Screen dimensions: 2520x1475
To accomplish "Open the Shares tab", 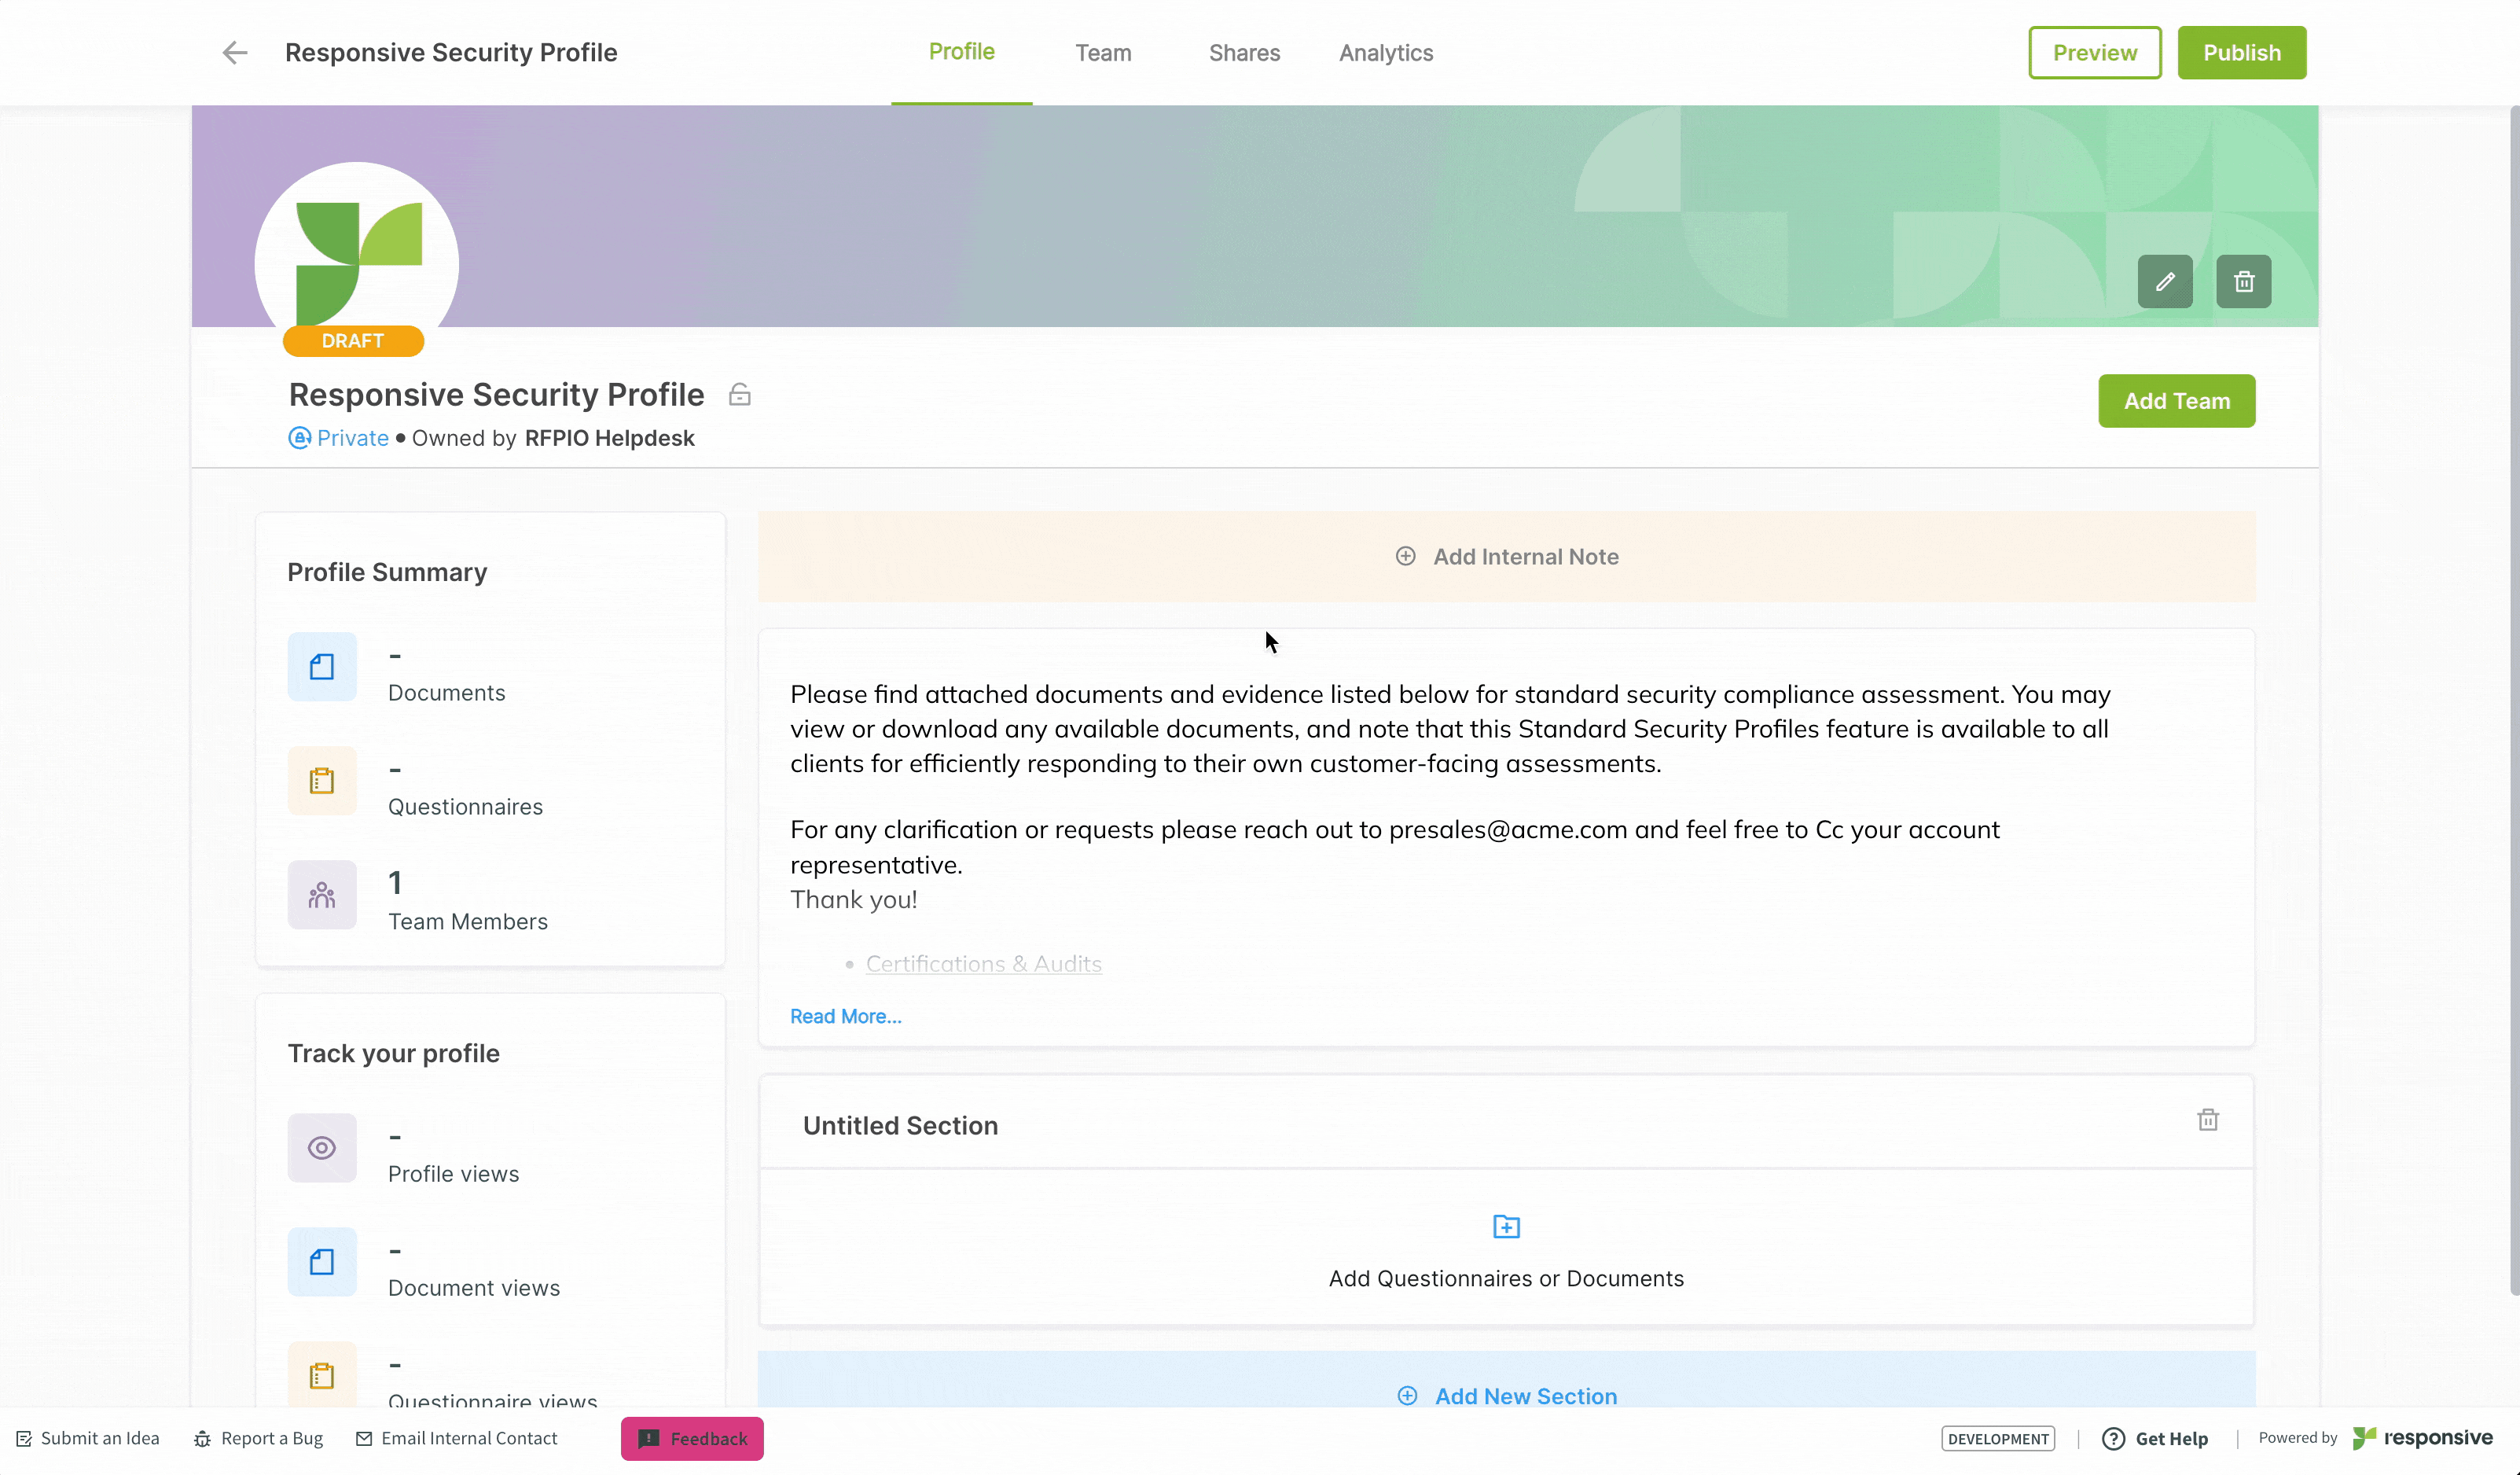I will pyautogui.click(x=1244, y=53).
